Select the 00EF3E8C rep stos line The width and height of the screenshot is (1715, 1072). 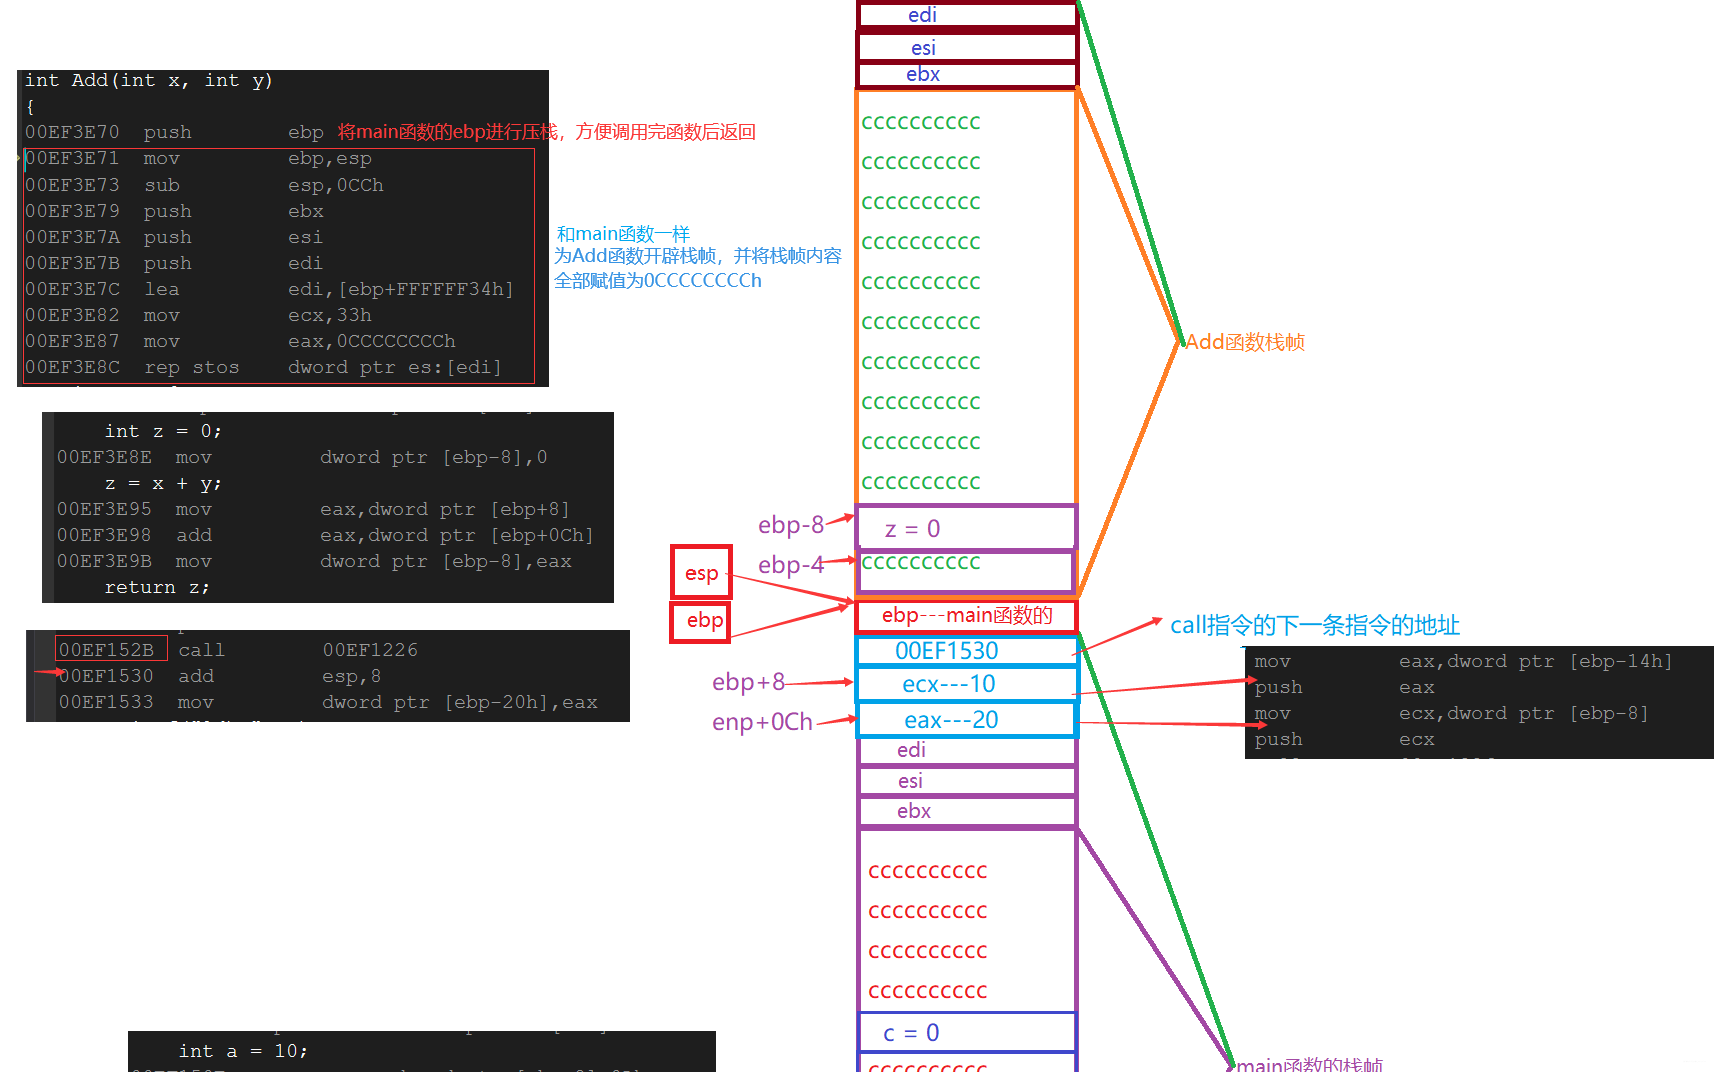point(263,367)
